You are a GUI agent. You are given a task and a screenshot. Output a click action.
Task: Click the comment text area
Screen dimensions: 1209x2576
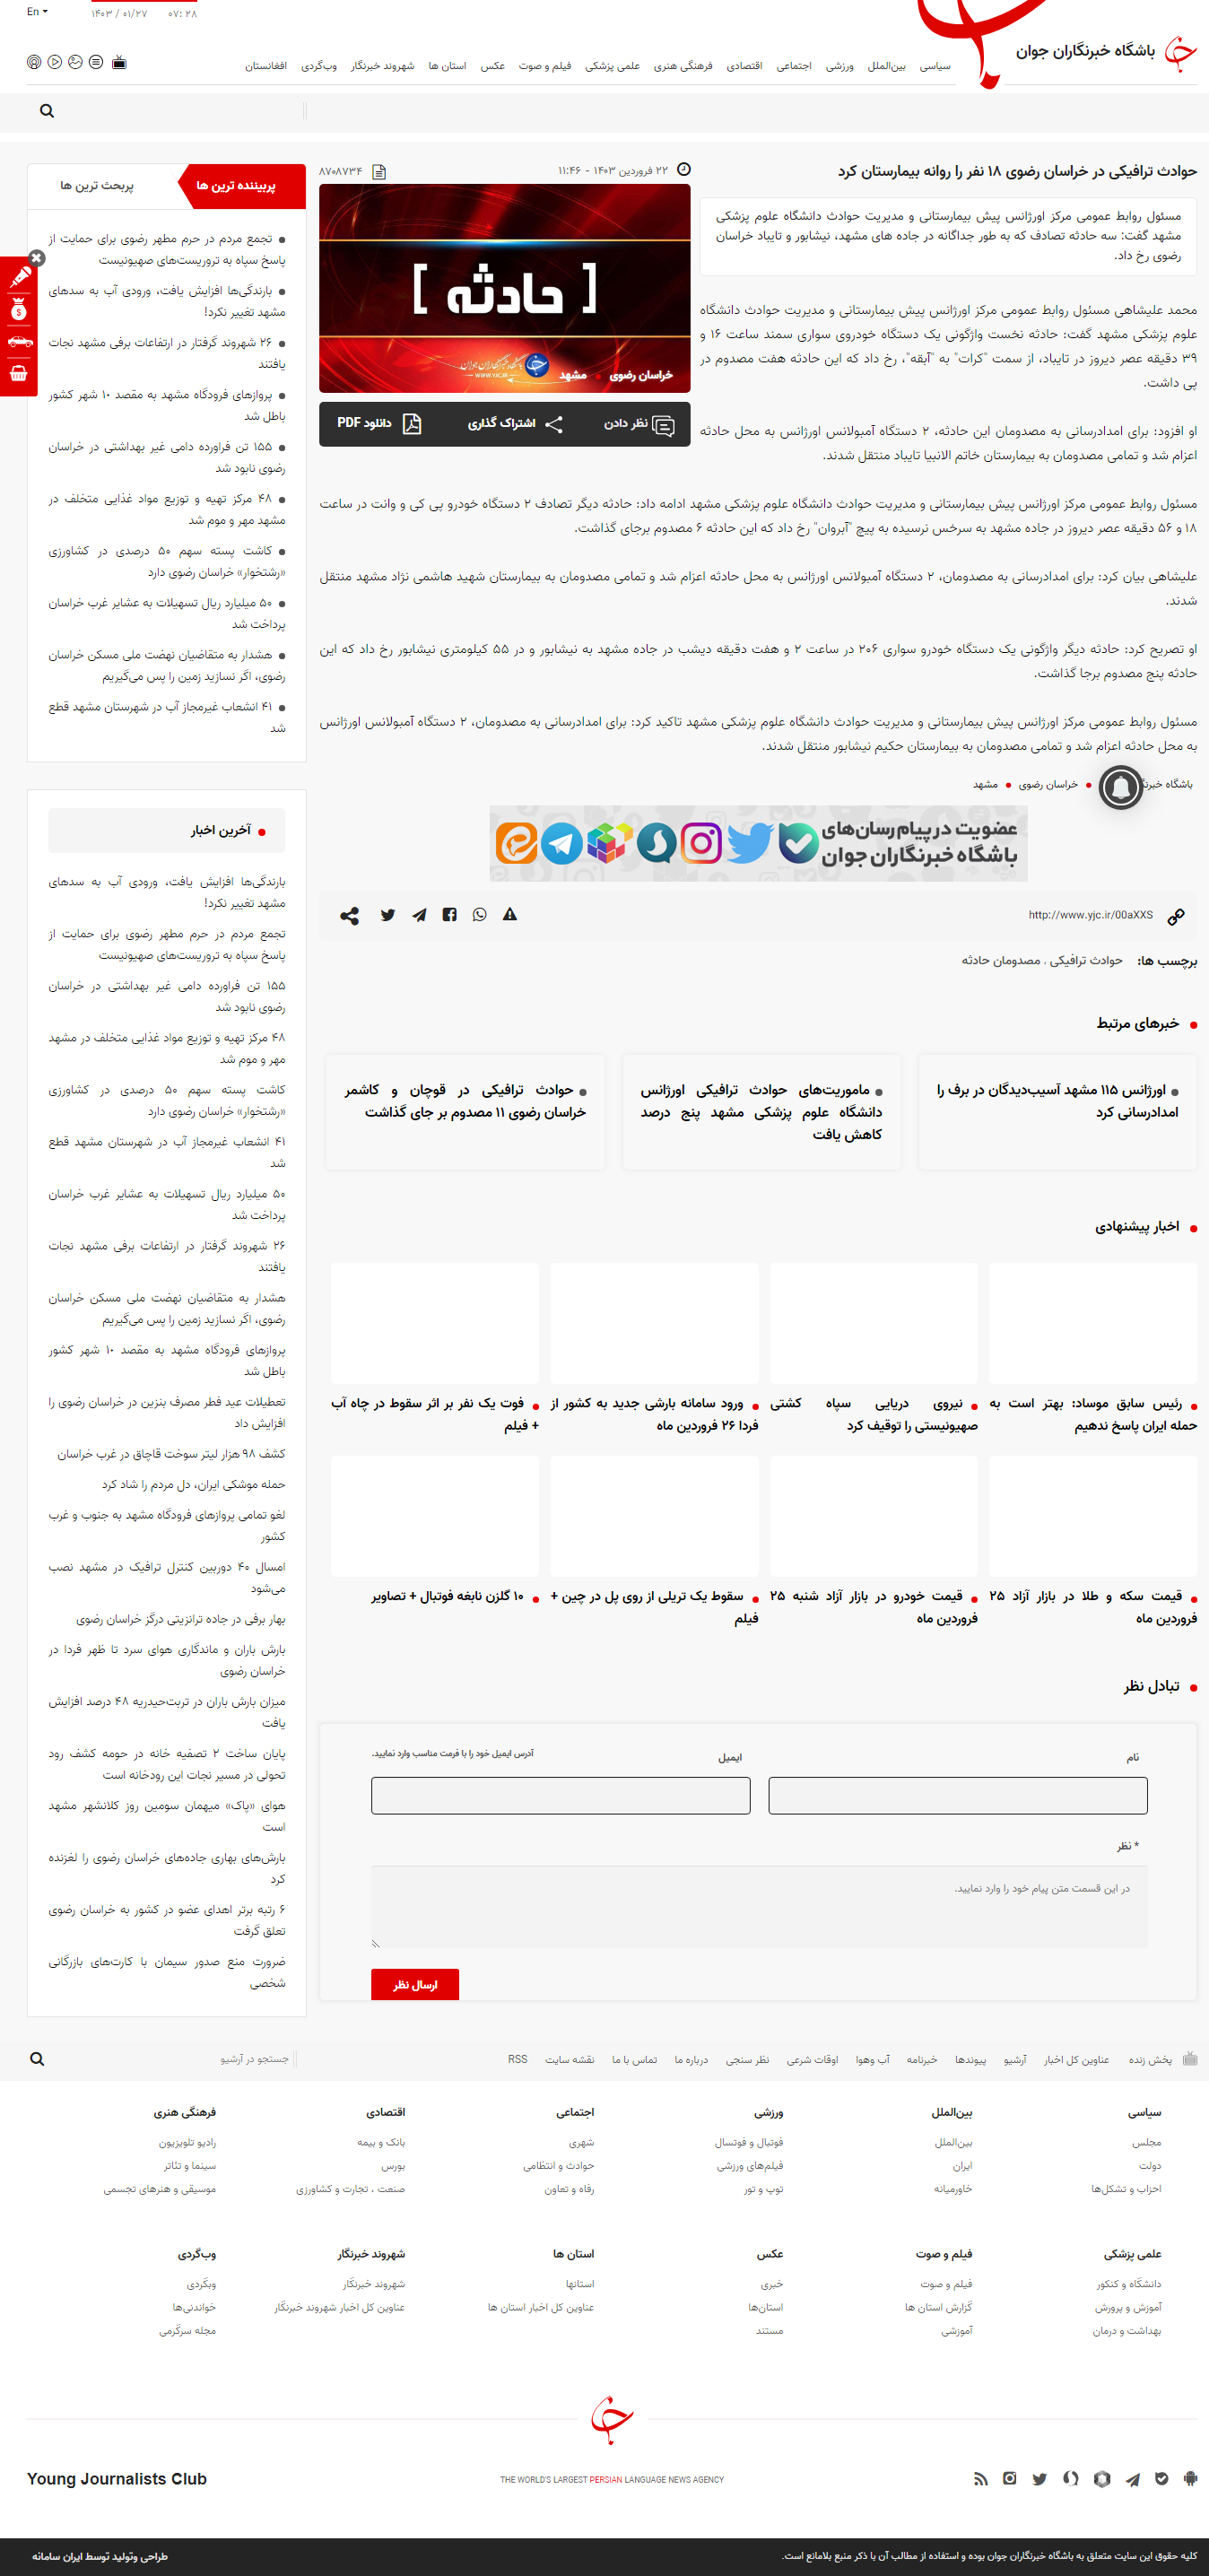click(759, 1906)
